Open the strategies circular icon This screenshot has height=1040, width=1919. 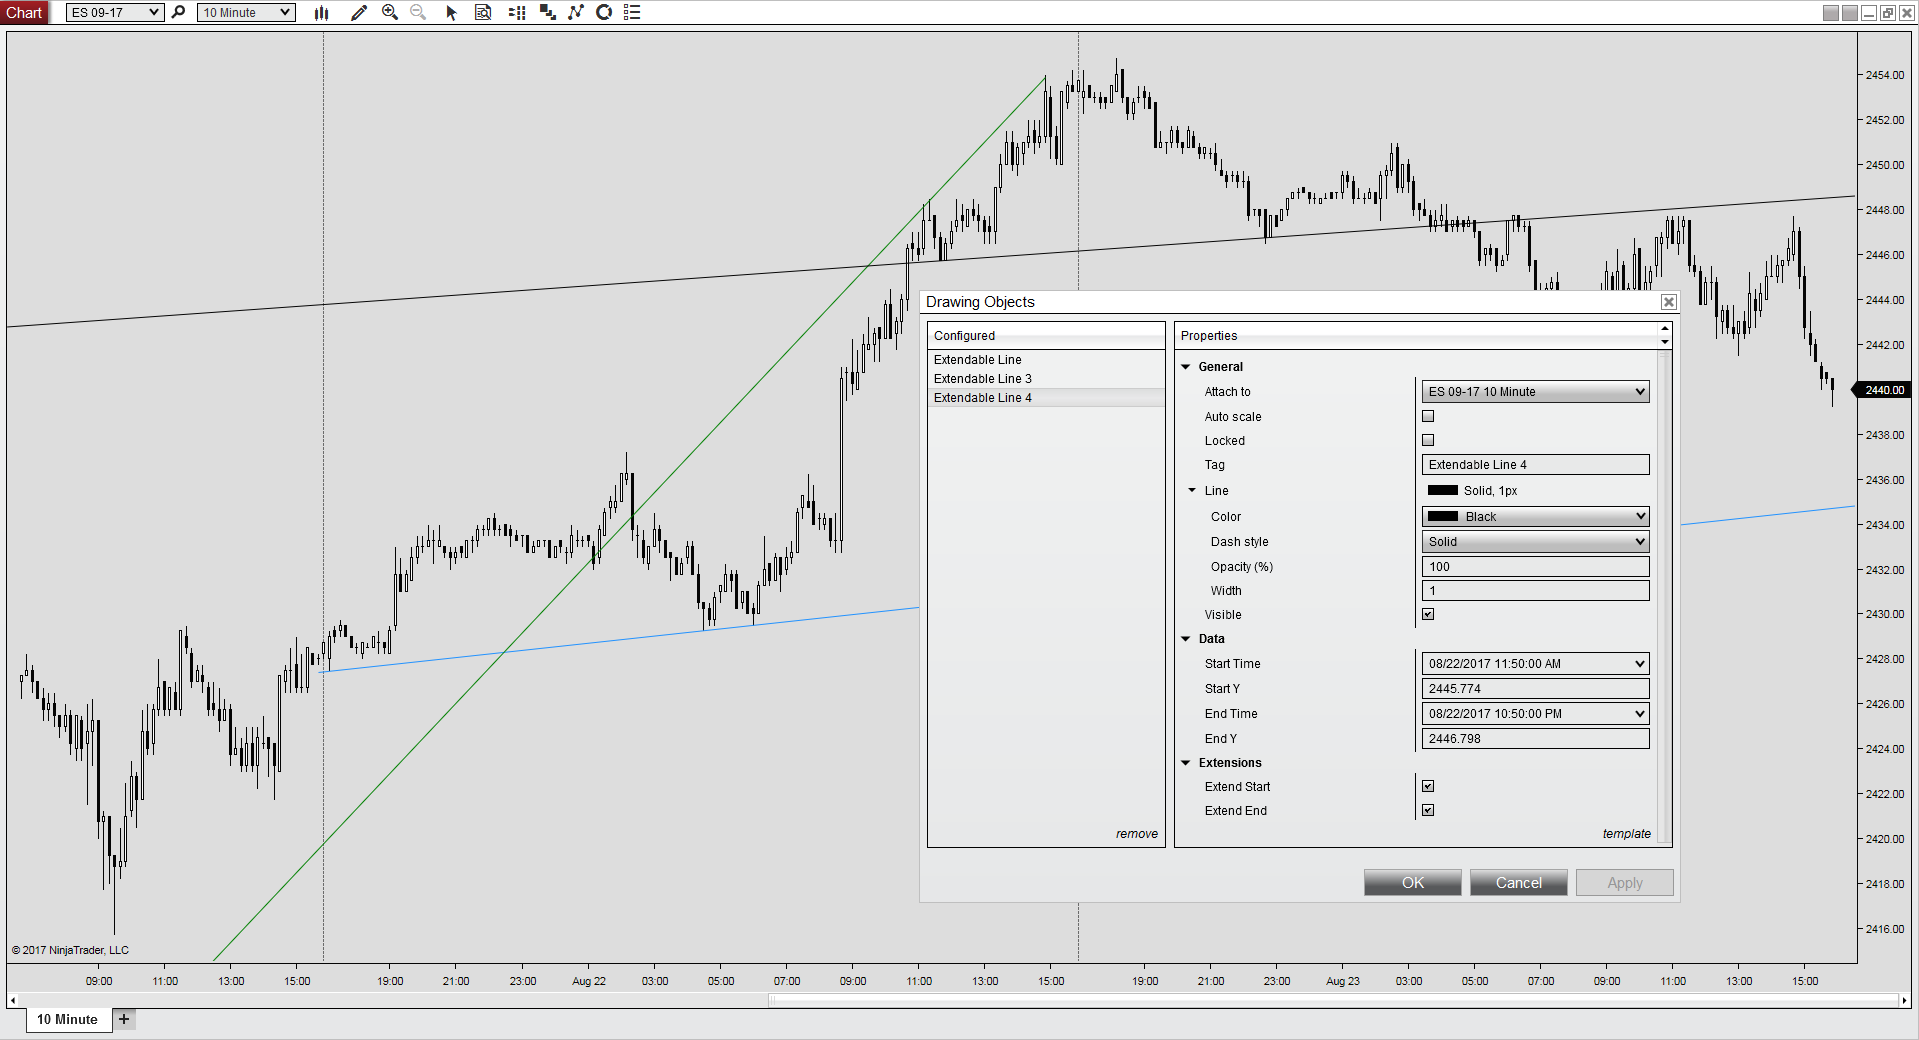point(604,13)
